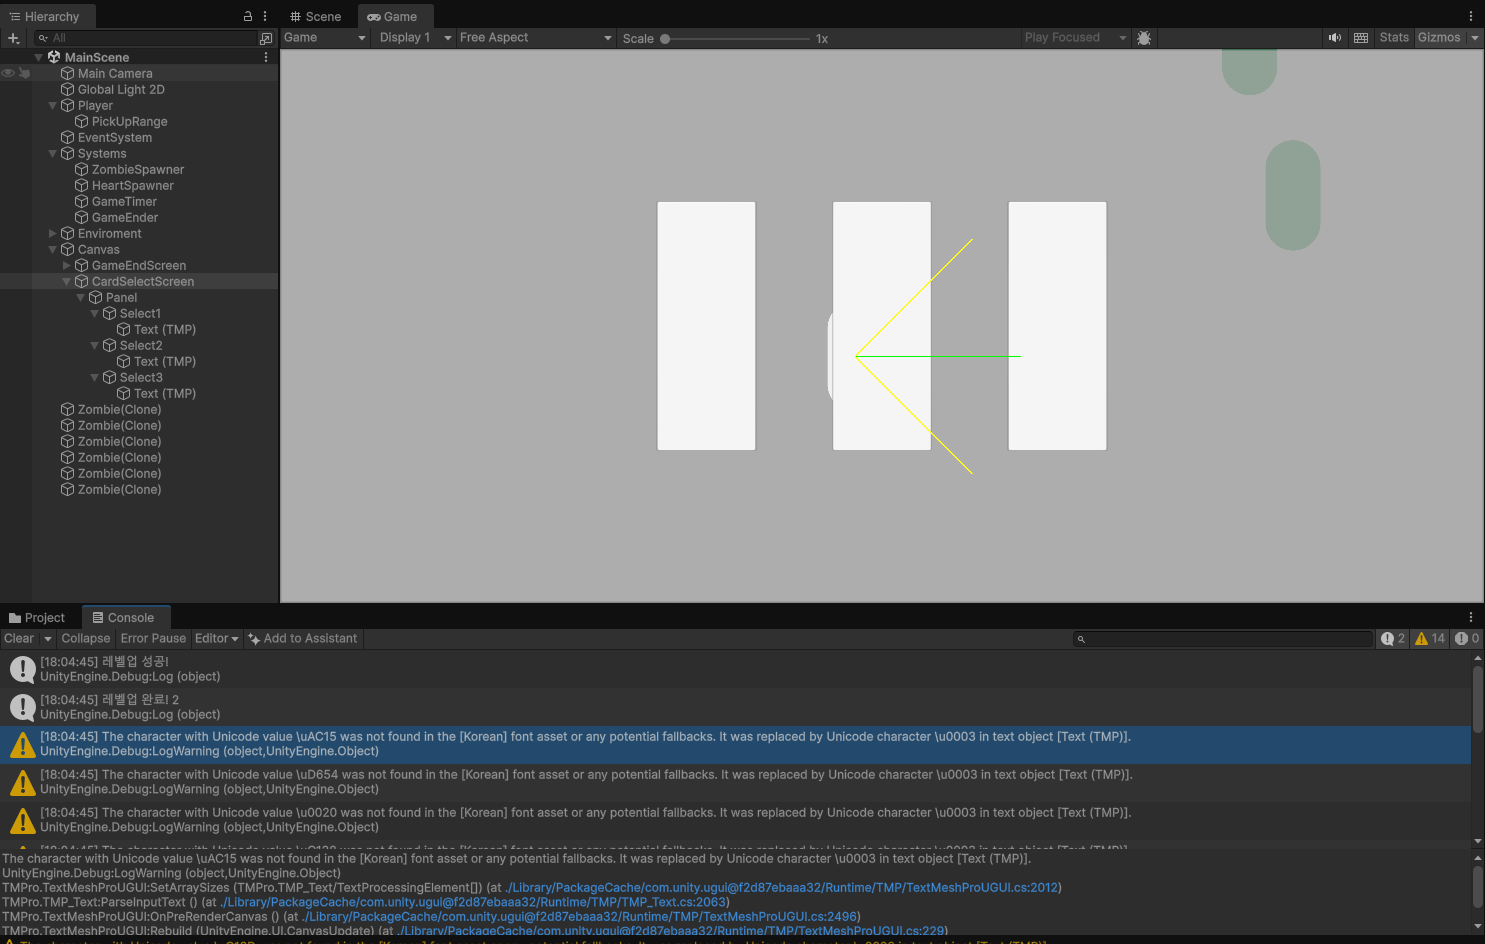The width and height of the screenshot is (1485, 944).
Task: Open the Hierarchy search window icon
Action: pyautogui.click(x=266, y=38)
